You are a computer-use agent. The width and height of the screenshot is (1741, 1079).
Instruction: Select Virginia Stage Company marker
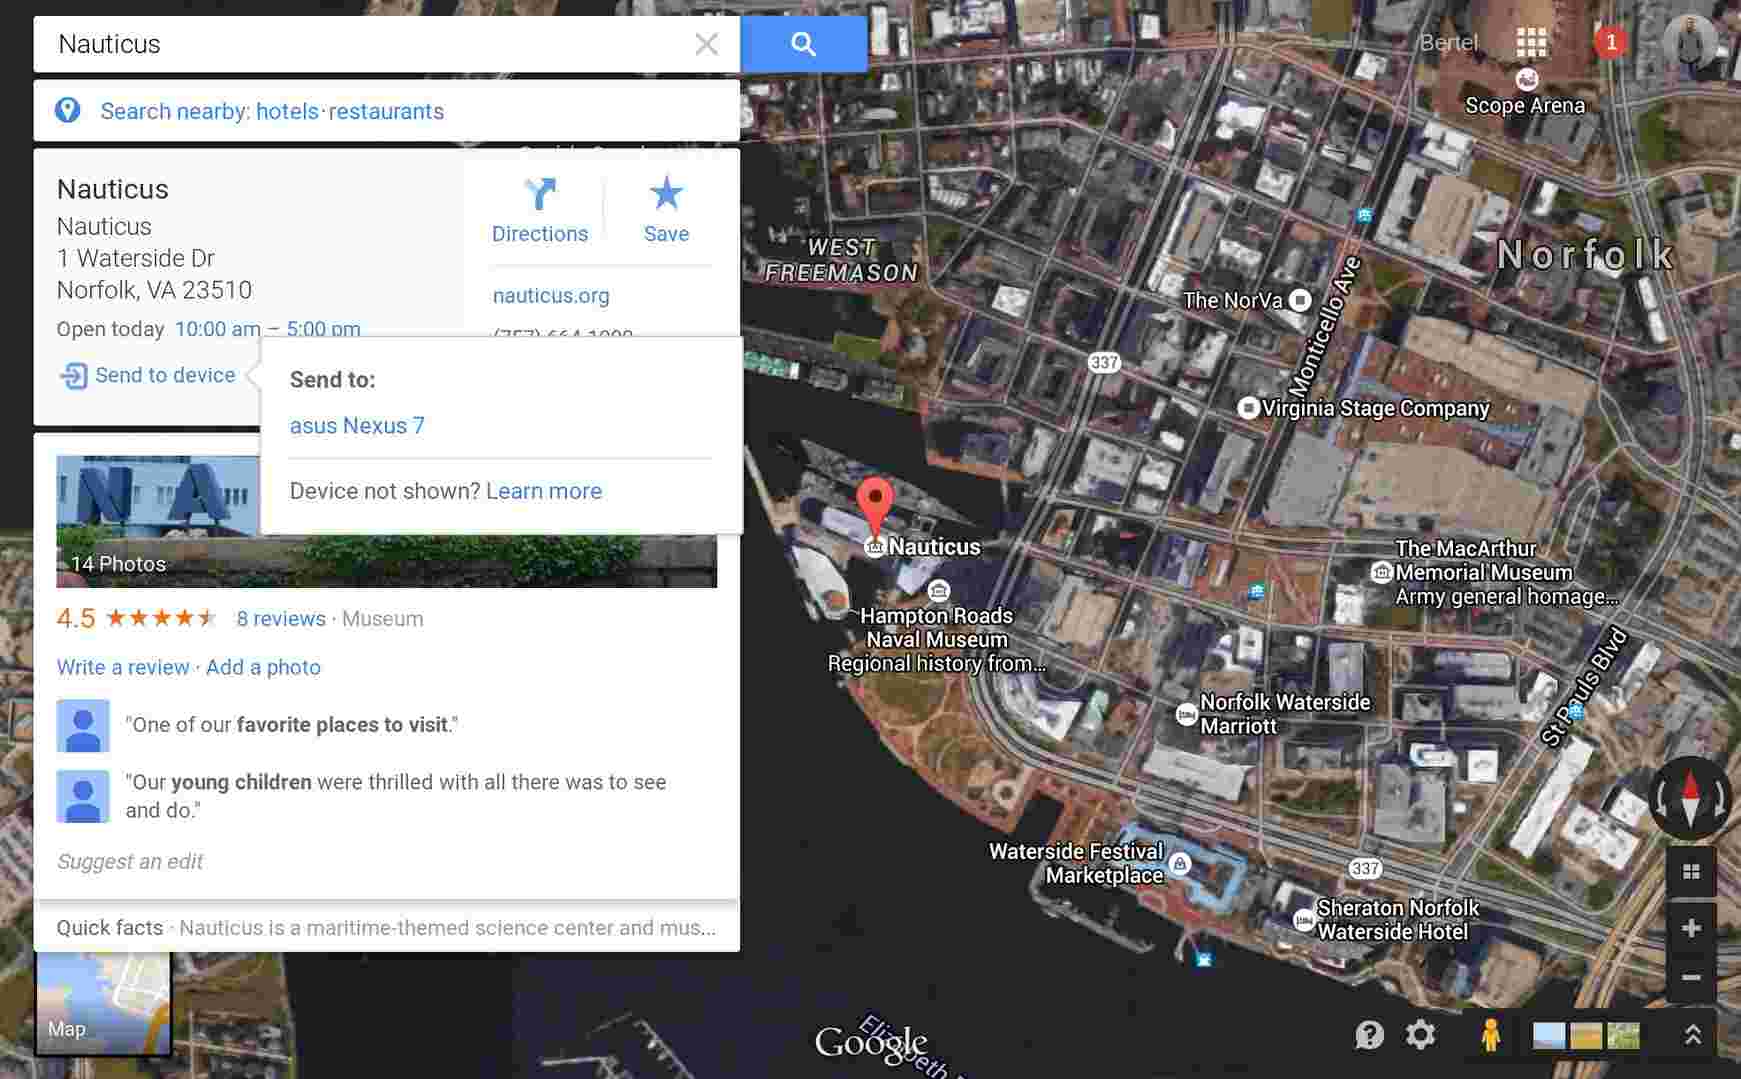coord(1247,408)
